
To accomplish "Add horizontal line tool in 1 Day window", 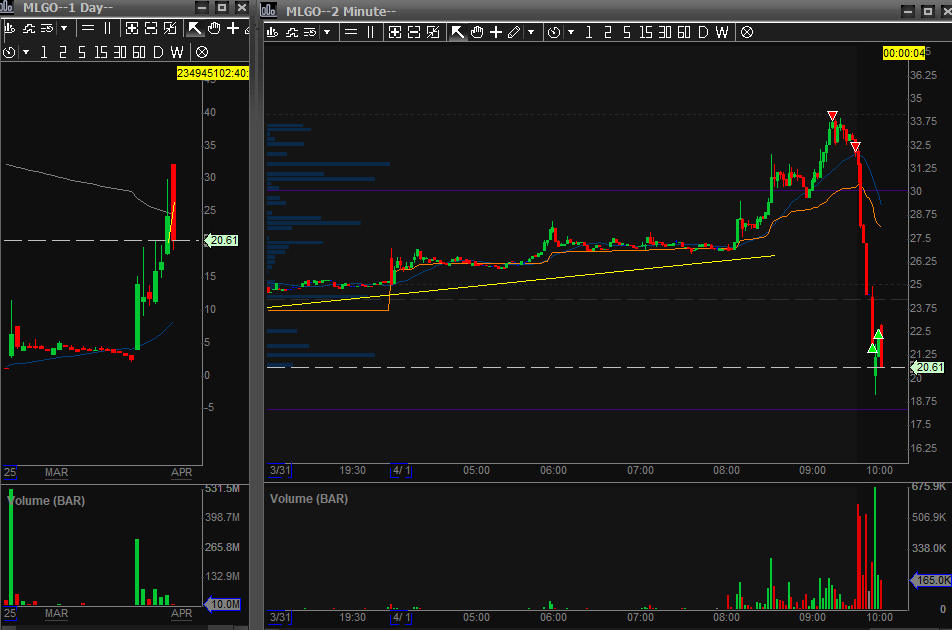I will coord(88,28).
